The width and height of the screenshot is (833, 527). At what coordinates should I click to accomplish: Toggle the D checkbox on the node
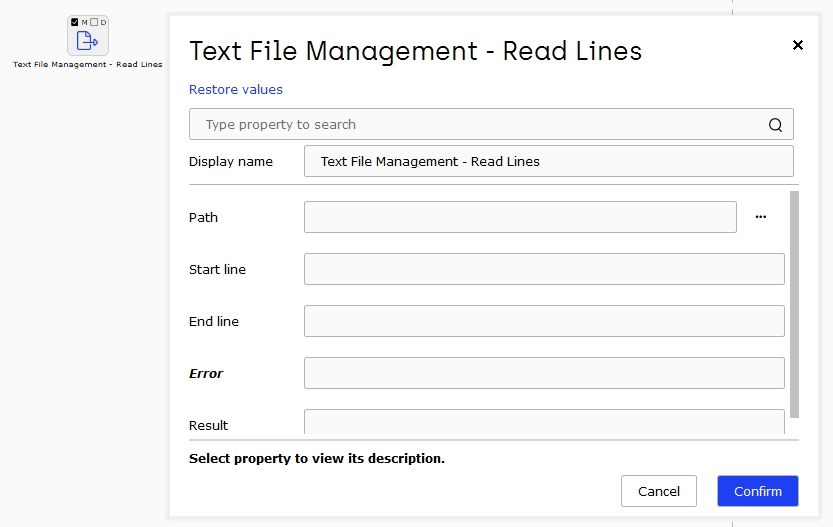point(94,22)
